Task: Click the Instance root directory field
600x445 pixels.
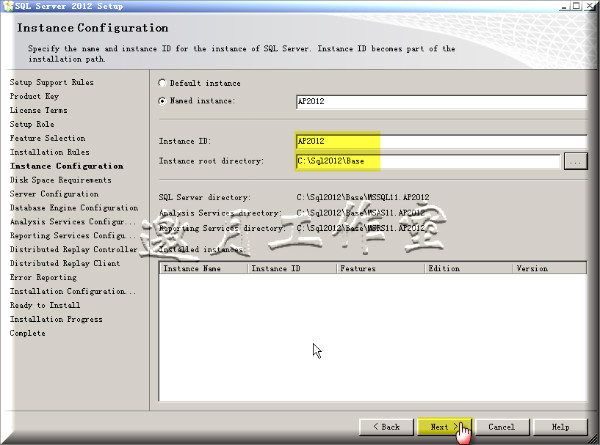Action: (x=428, y=161)
